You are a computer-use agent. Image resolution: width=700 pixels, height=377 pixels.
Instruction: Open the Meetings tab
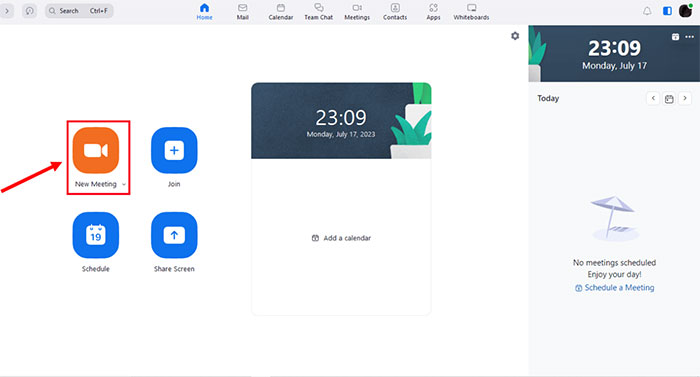pos(357,12)
